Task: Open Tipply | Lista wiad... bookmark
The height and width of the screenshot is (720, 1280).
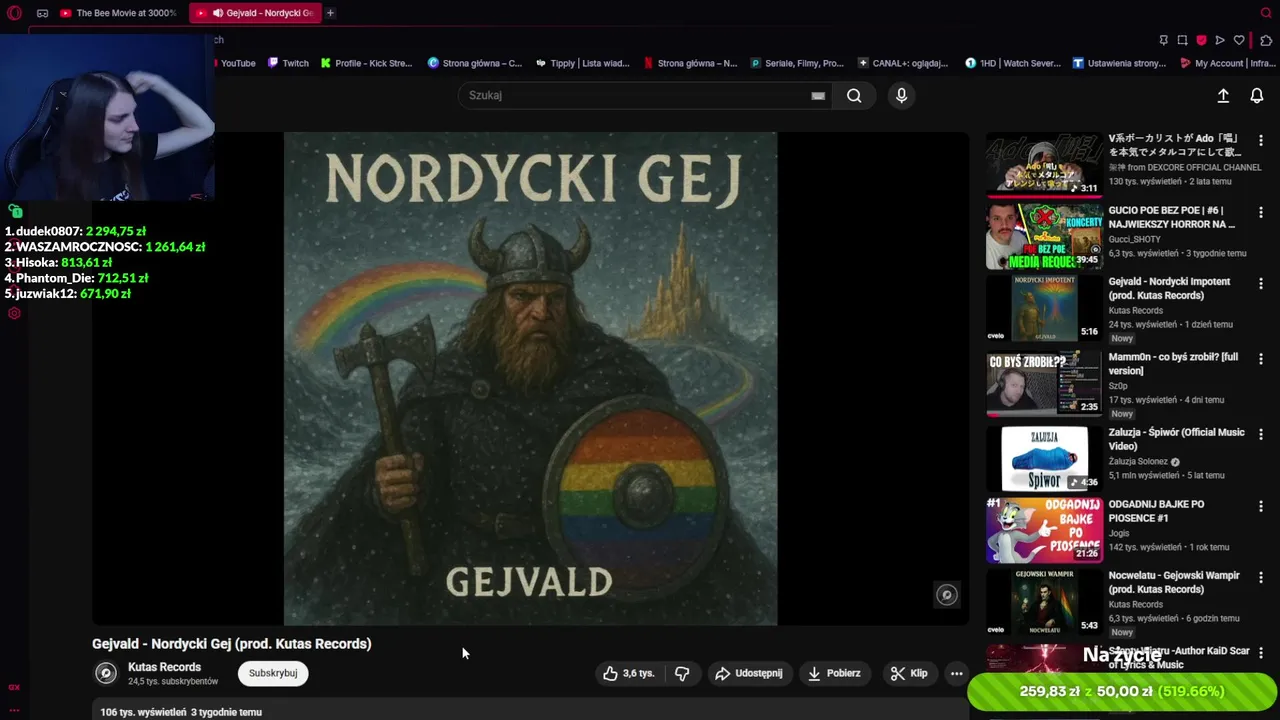Action: pyautogui.click(x=582, y=63)
